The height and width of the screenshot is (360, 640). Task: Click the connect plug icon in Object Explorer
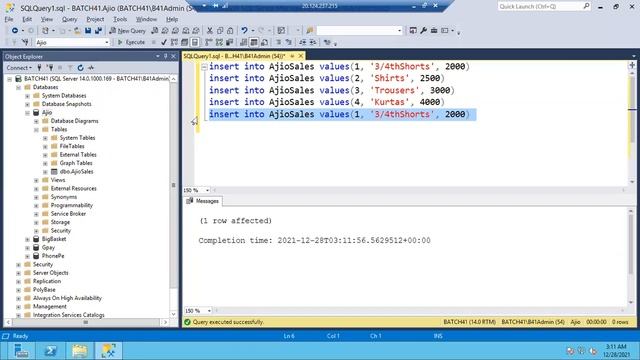40,68
